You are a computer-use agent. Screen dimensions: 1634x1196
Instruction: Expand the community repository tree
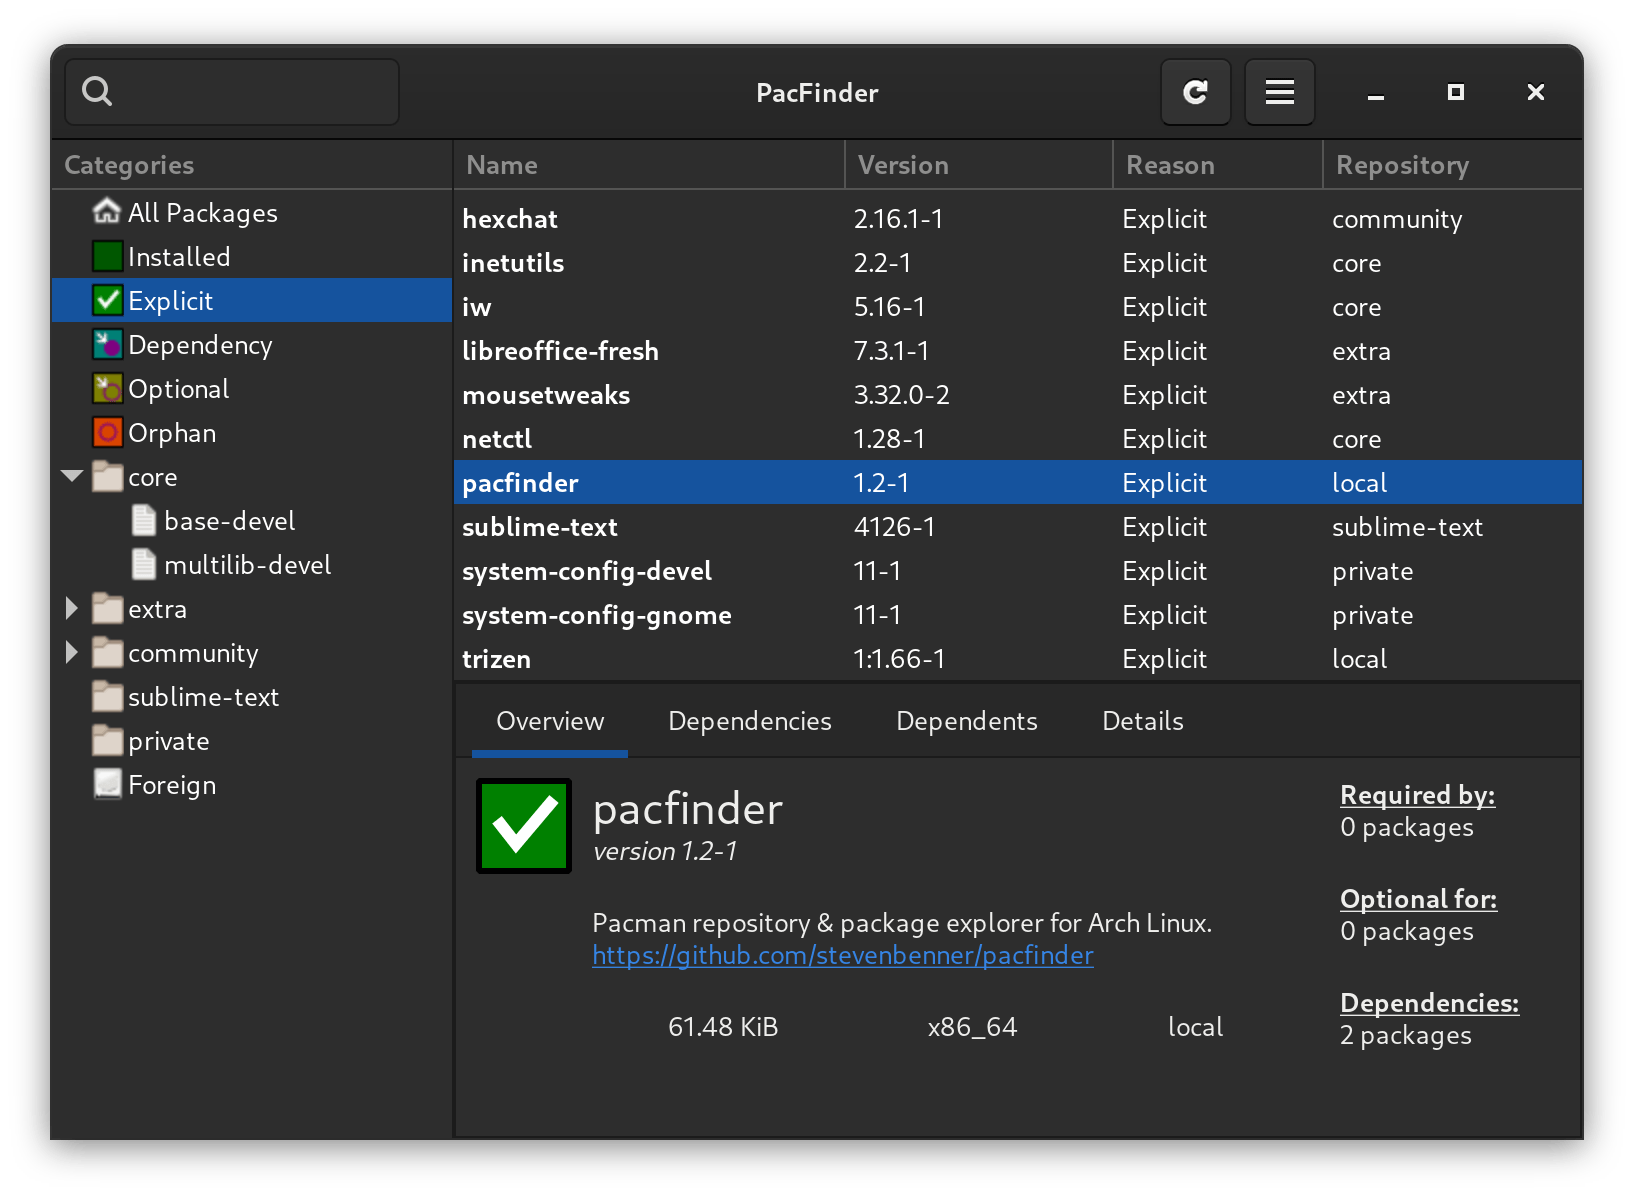click(72, 652)
